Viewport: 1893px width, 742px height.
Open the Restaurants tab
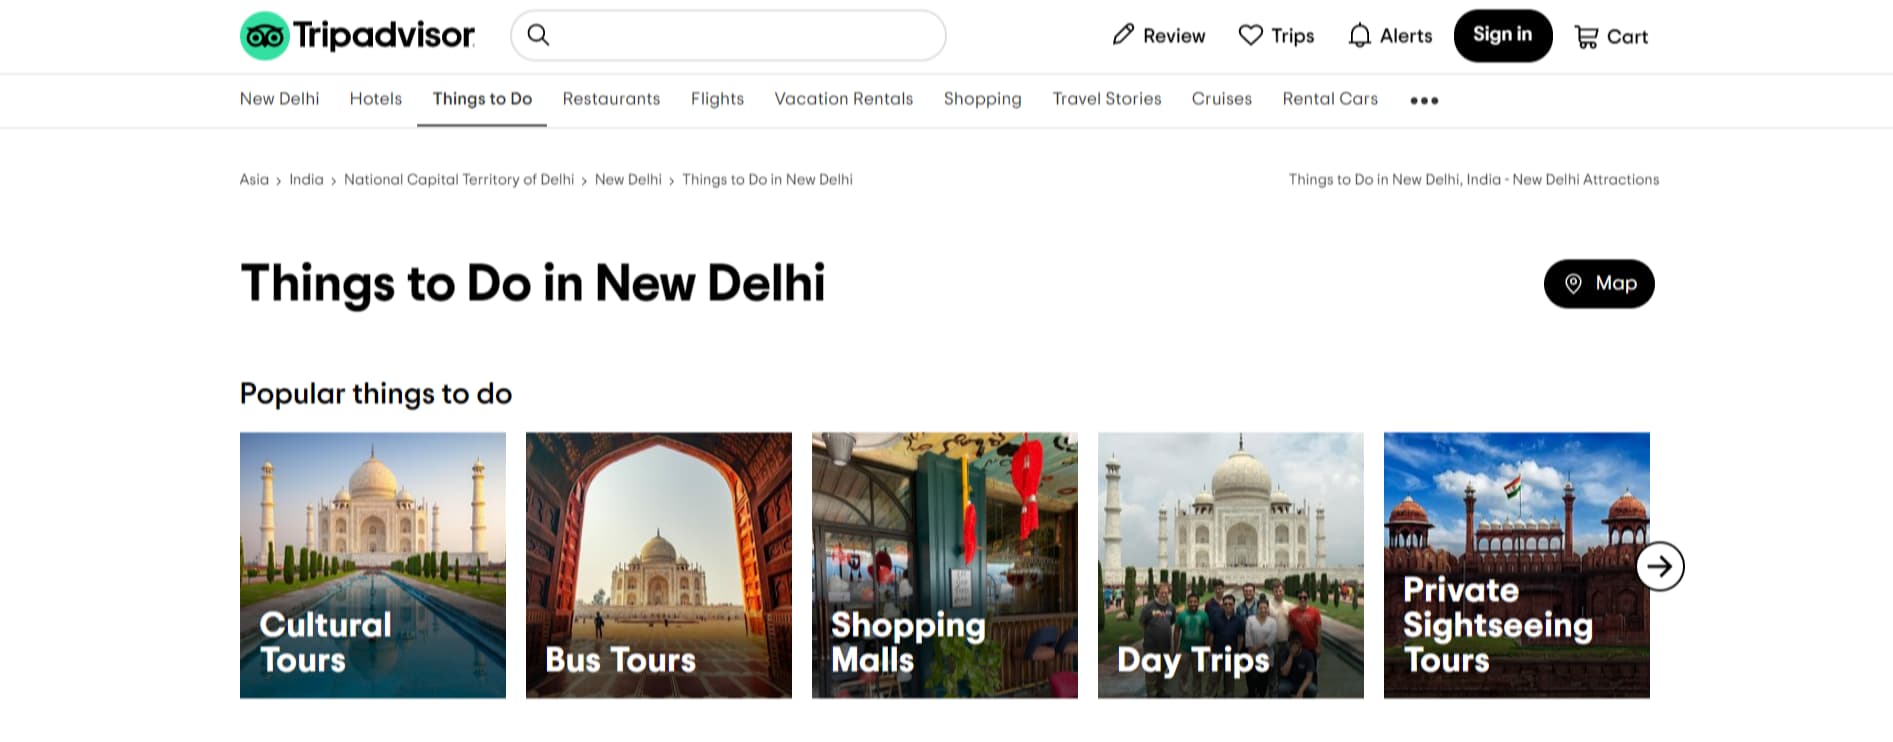click(x=611, y=99)
